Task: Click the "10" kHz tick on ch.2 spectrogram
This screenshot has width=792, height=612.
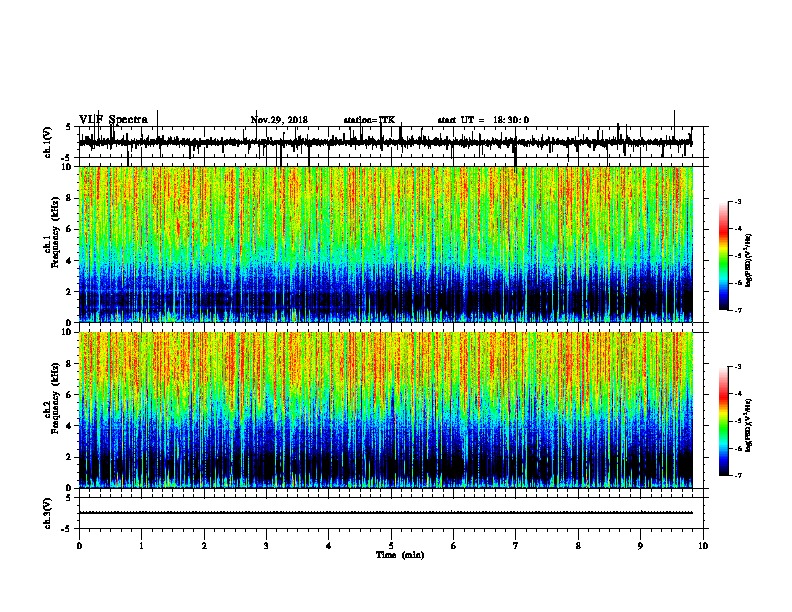Action: point(67,332)
